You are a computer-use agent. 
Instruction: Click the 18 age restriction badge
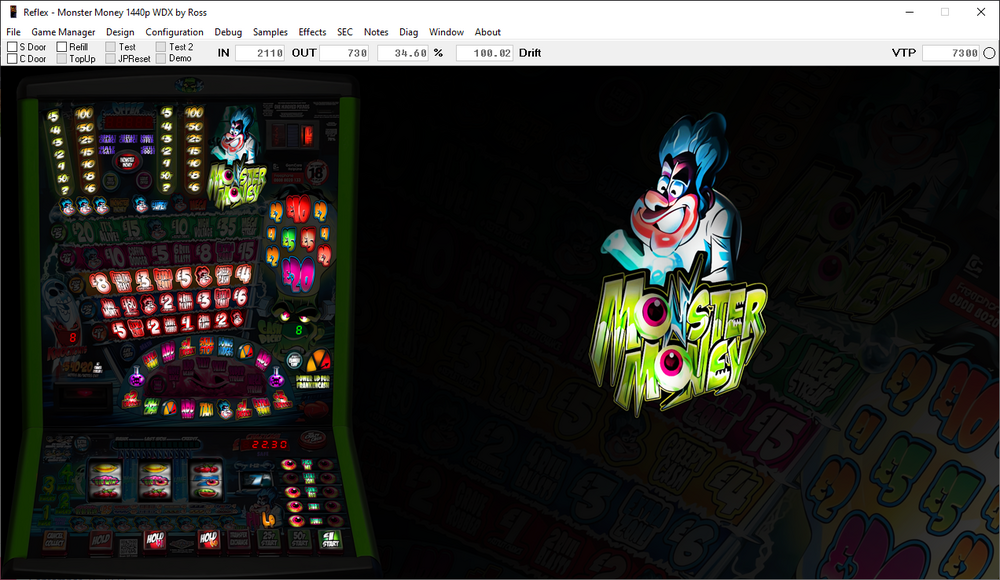click(x=316, y=173)
